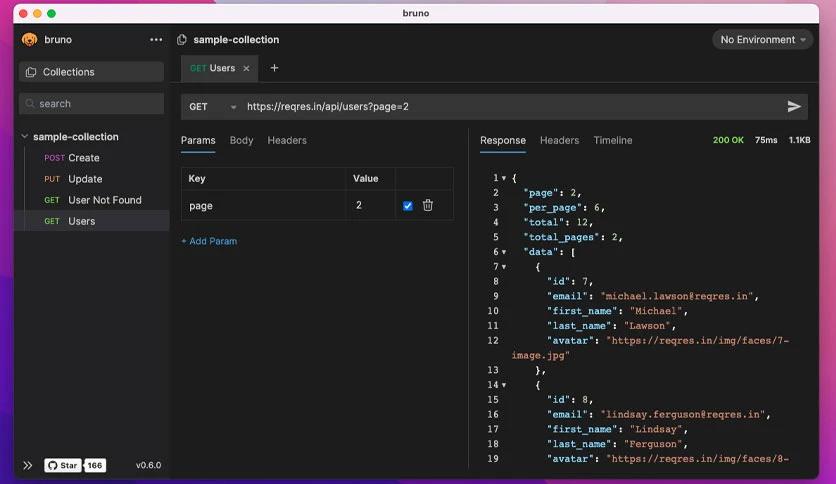
Task: Click the Add Param link
Action: 209,241
